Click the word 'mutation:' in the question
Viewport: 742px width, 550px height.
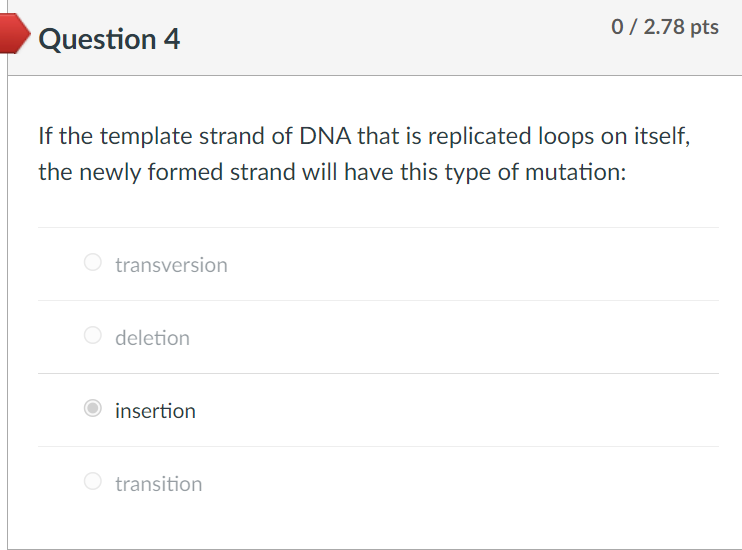575,172
